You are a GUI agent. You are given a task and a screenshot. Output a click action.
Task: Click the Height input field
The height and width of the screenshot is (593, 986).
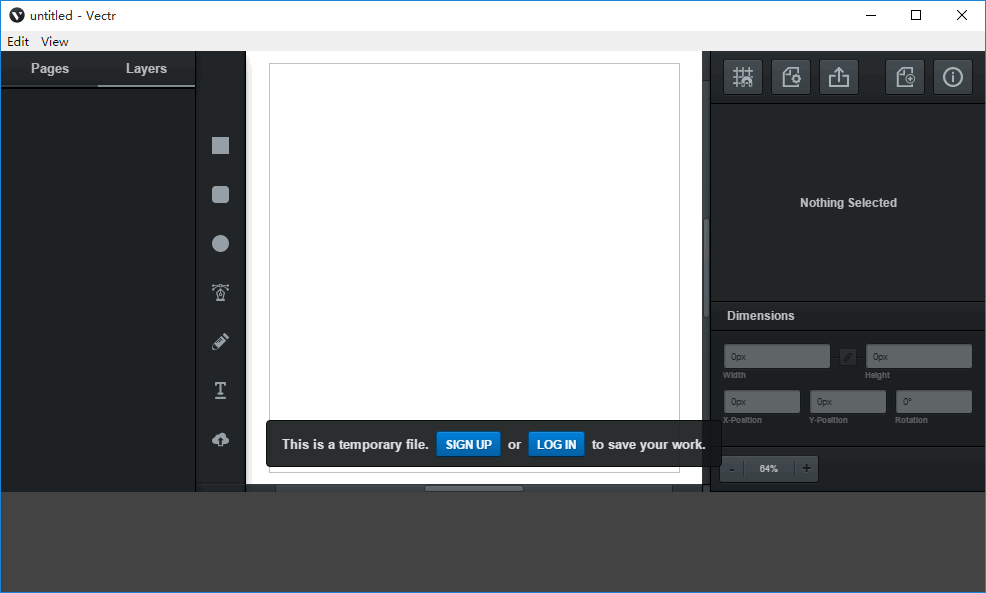pos(919,357)
